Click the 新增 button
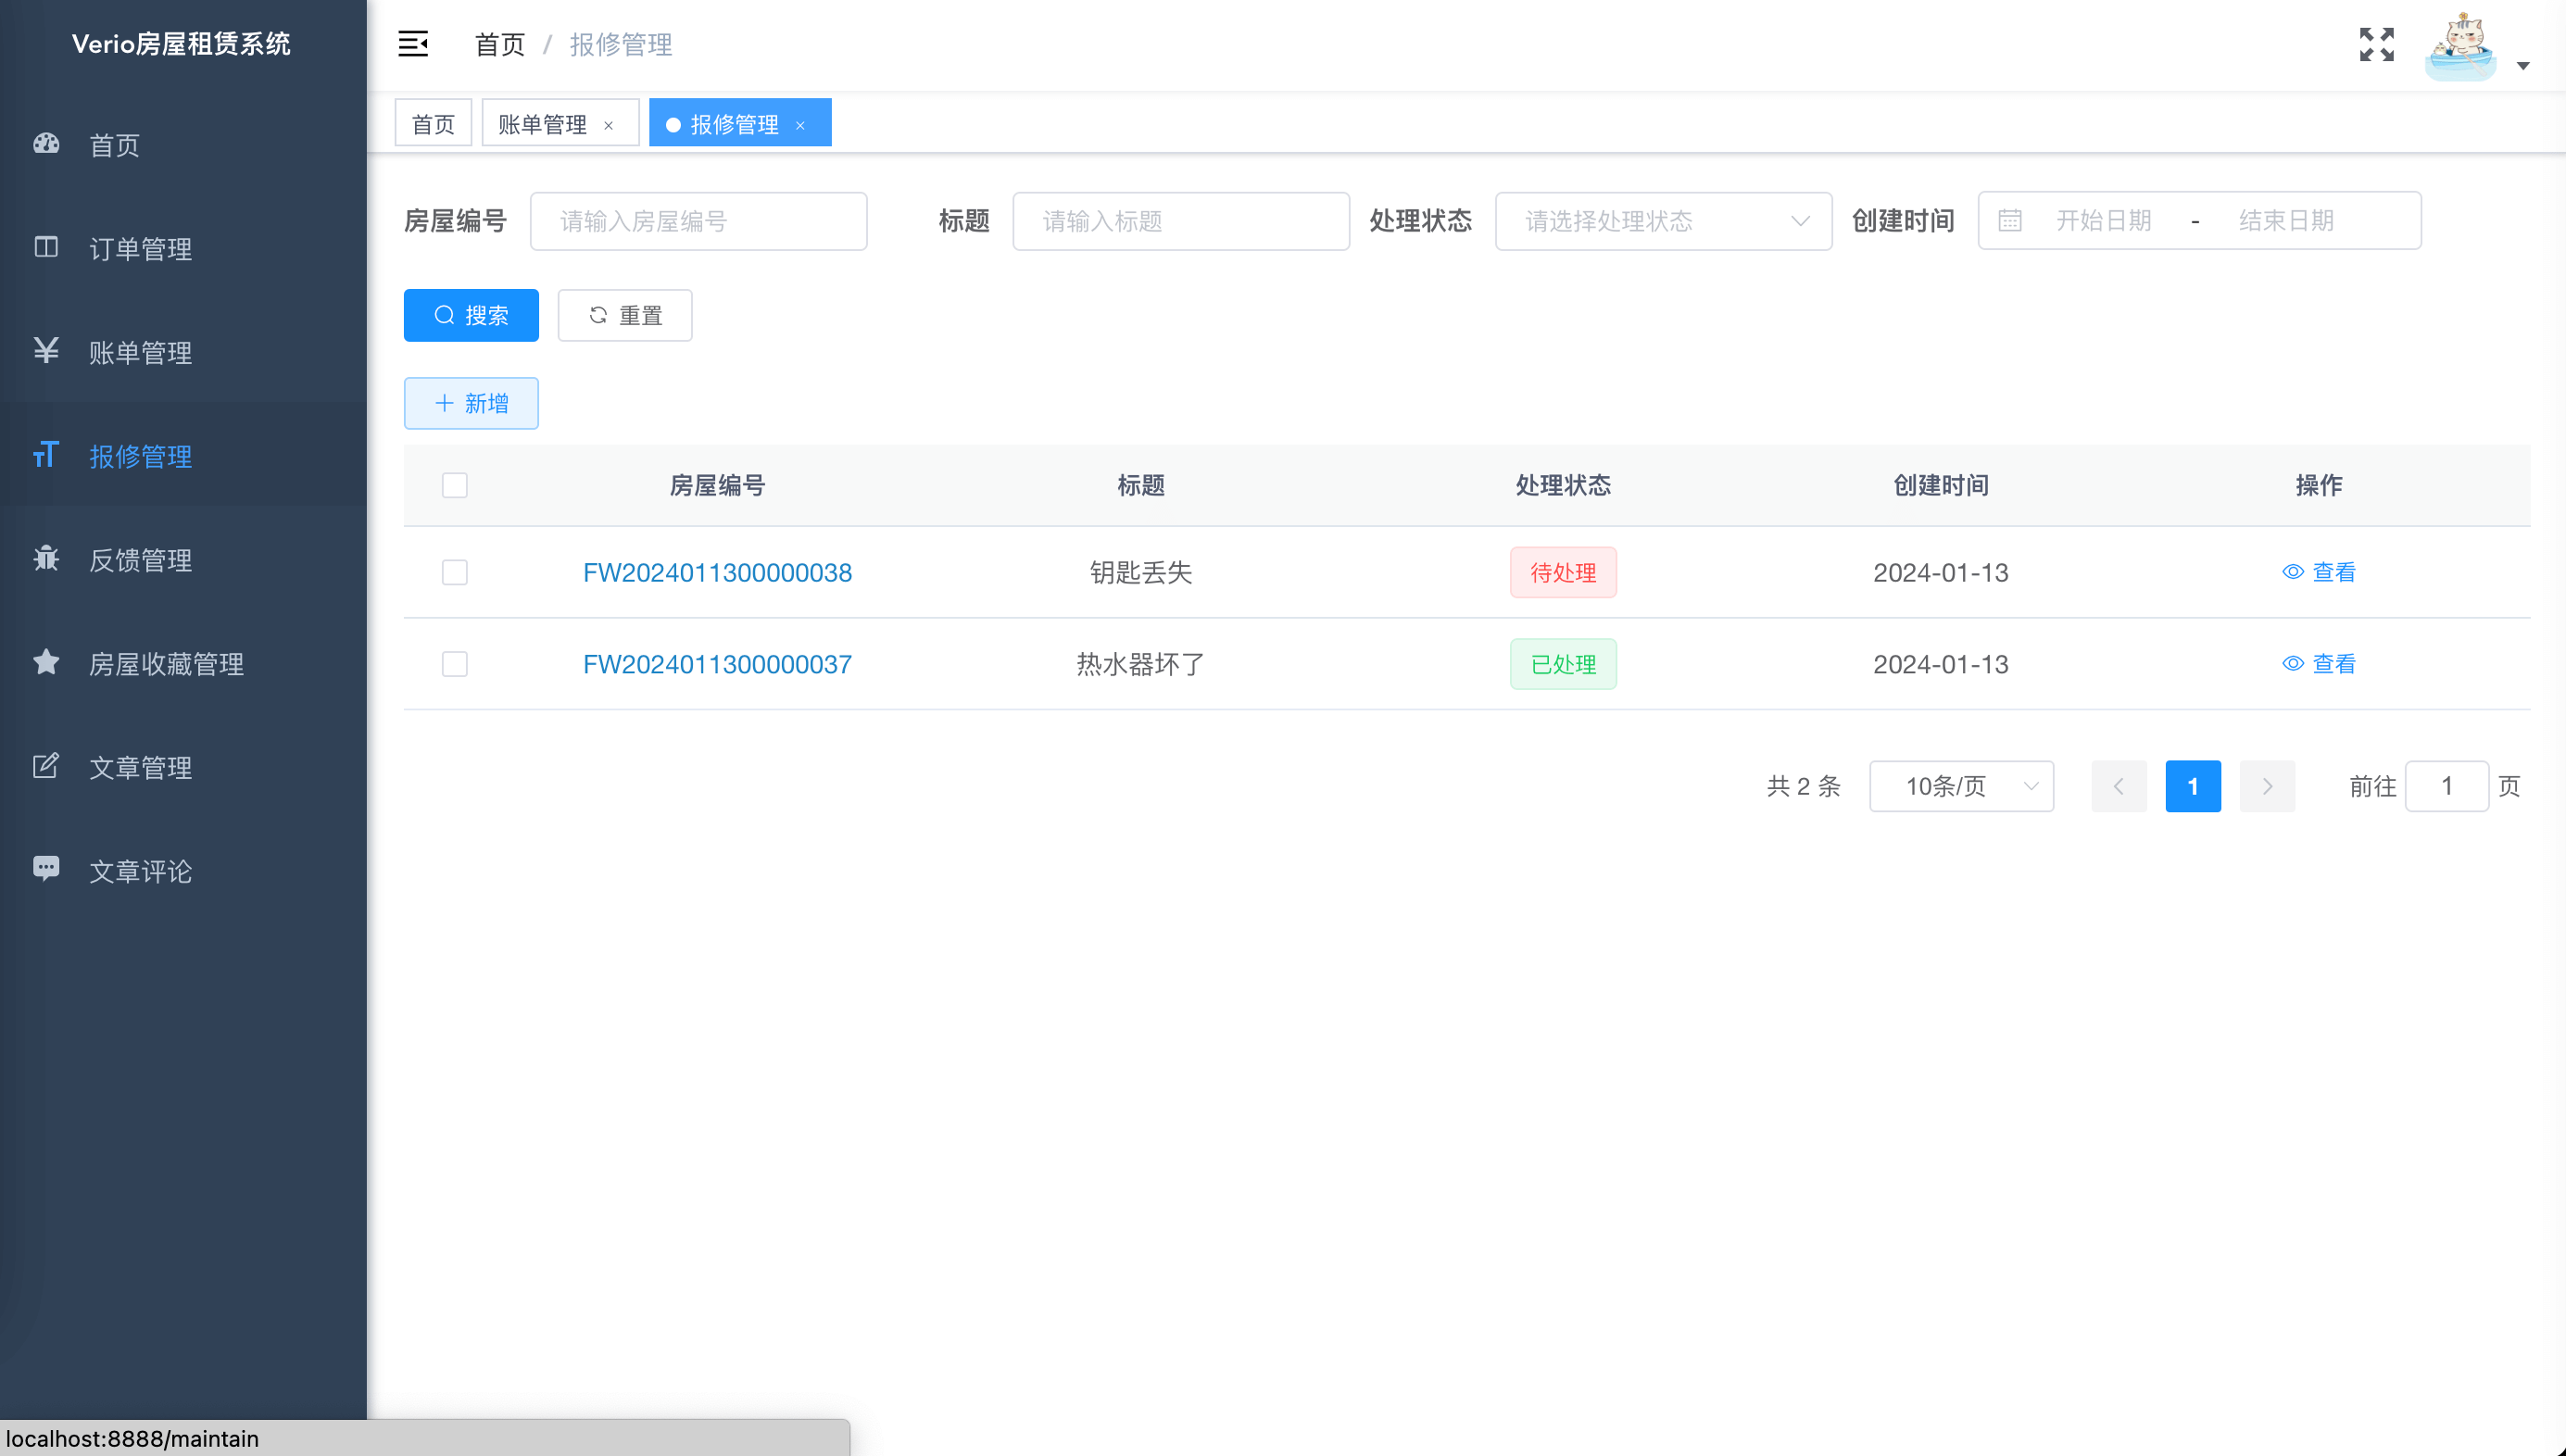 471,403
